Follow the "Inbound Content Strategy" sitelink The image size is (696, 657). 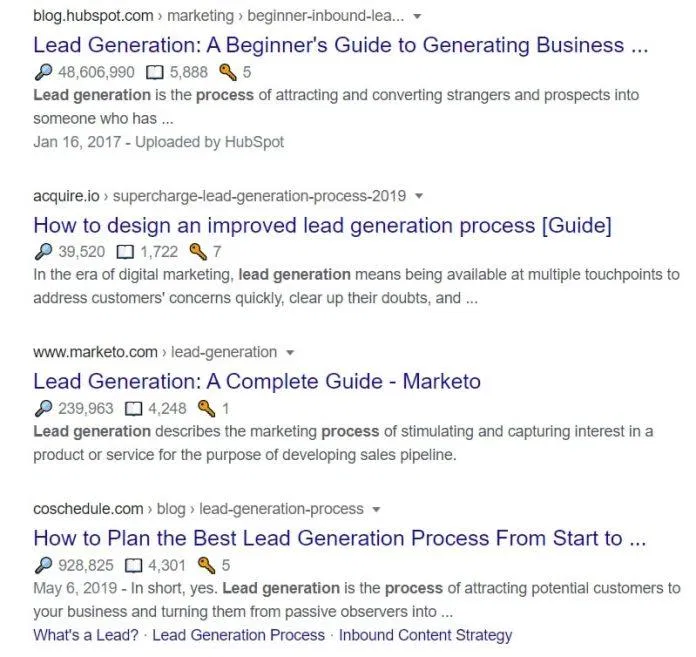pos(425,635)
